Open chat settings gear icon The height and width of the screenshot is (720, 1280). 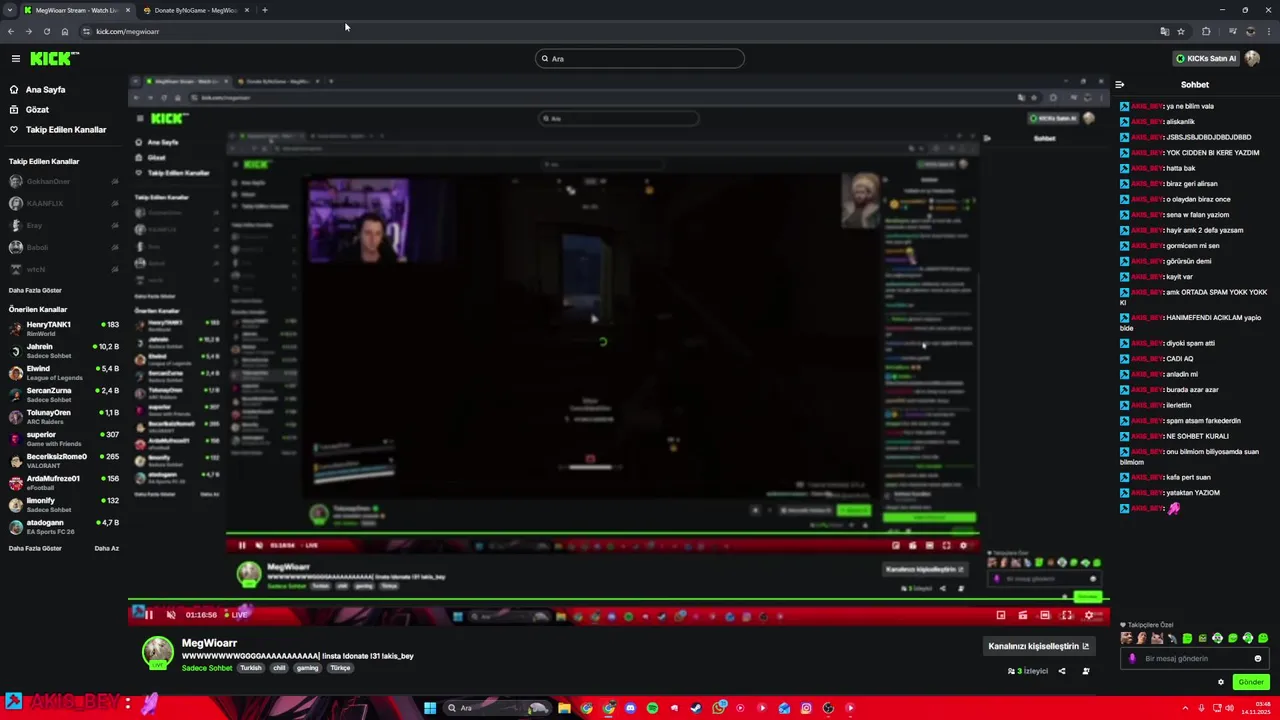coord(1220,683)
